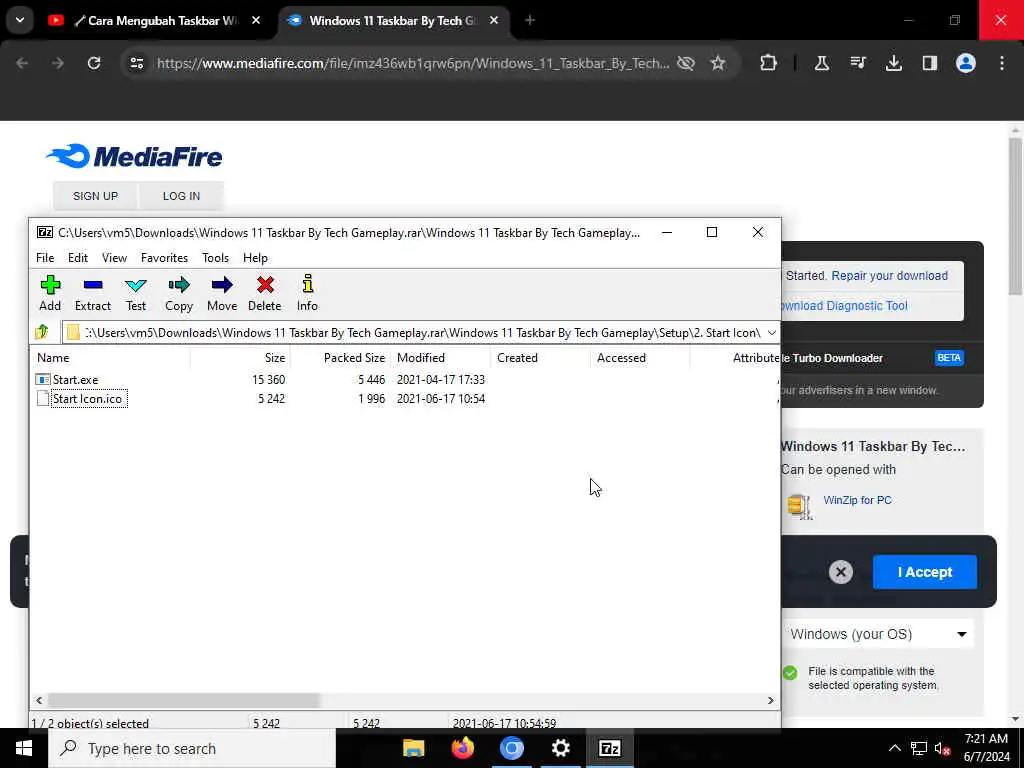
Task: Run the Test archive tool
Action: (136, 293)
